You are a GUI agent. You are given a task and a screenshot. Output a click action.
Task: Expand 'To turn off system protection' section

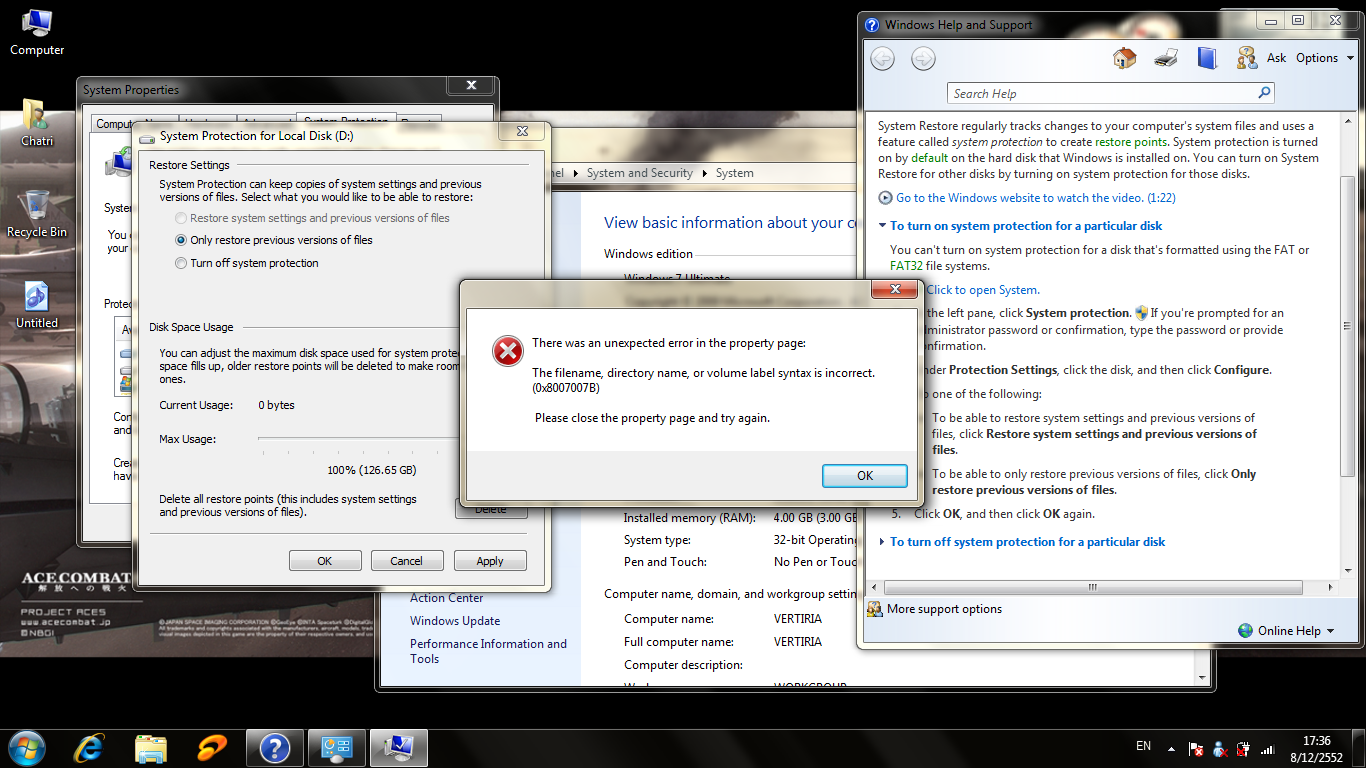tap(1021, 542)
